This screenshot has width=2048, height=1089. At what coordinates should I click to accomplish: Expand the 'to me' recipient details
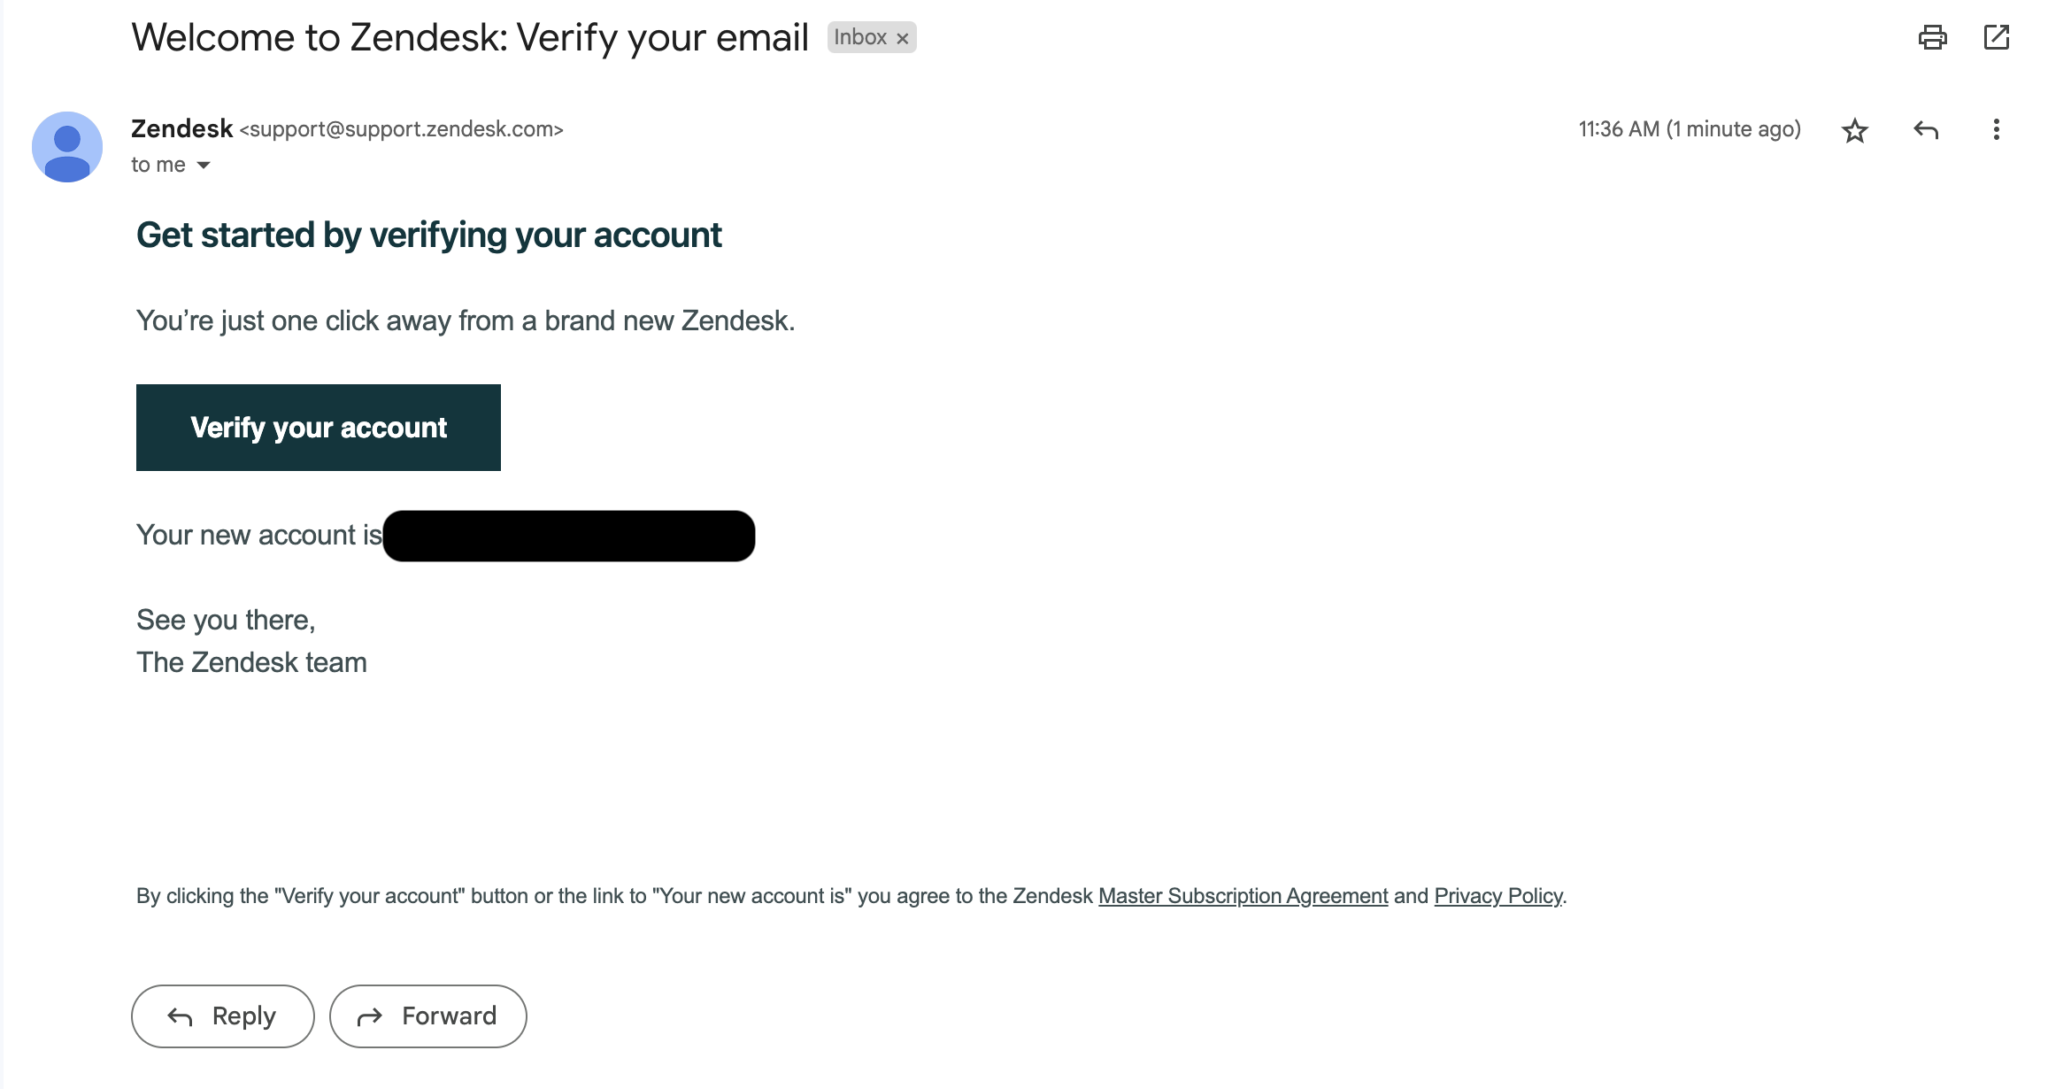click(157, 164)
